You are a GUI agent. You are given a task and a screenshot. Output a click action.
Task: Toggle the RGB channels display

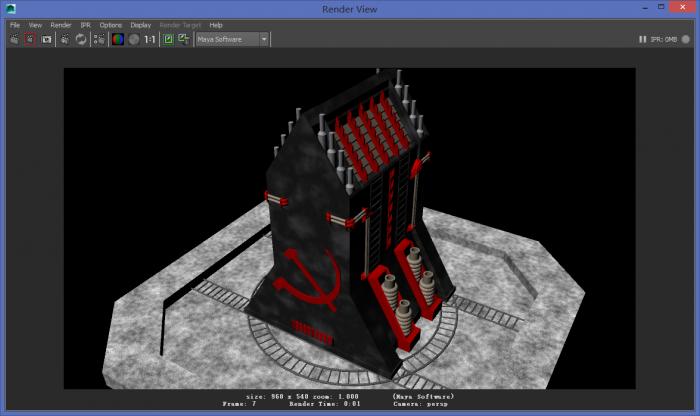click(117, 39)
